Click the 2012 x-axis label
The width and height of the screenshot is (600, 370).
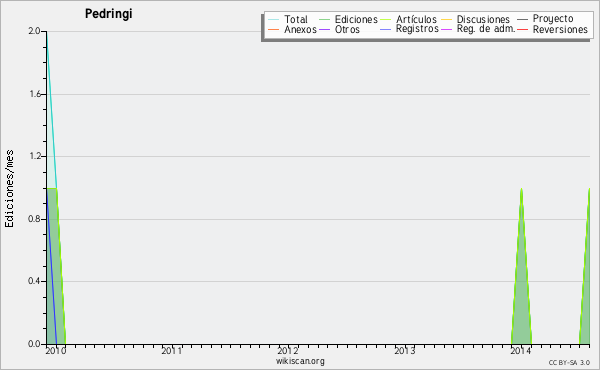[x=288, y=351]
